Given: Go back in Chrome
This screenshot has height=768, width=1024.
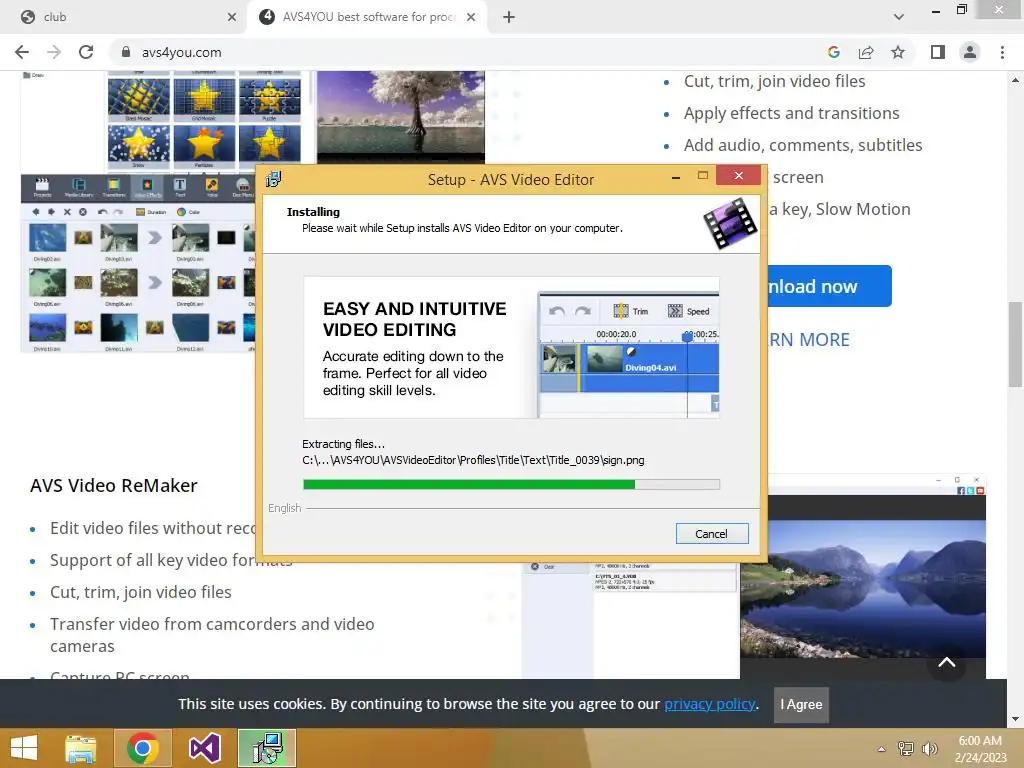Looking at the screenshot, I should point(22,52).
